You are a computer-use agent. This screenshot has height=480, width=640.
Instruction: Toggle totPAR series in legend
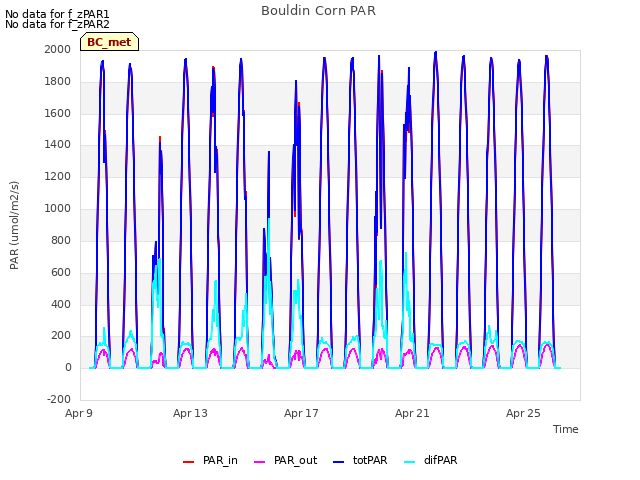coord(360,460)
